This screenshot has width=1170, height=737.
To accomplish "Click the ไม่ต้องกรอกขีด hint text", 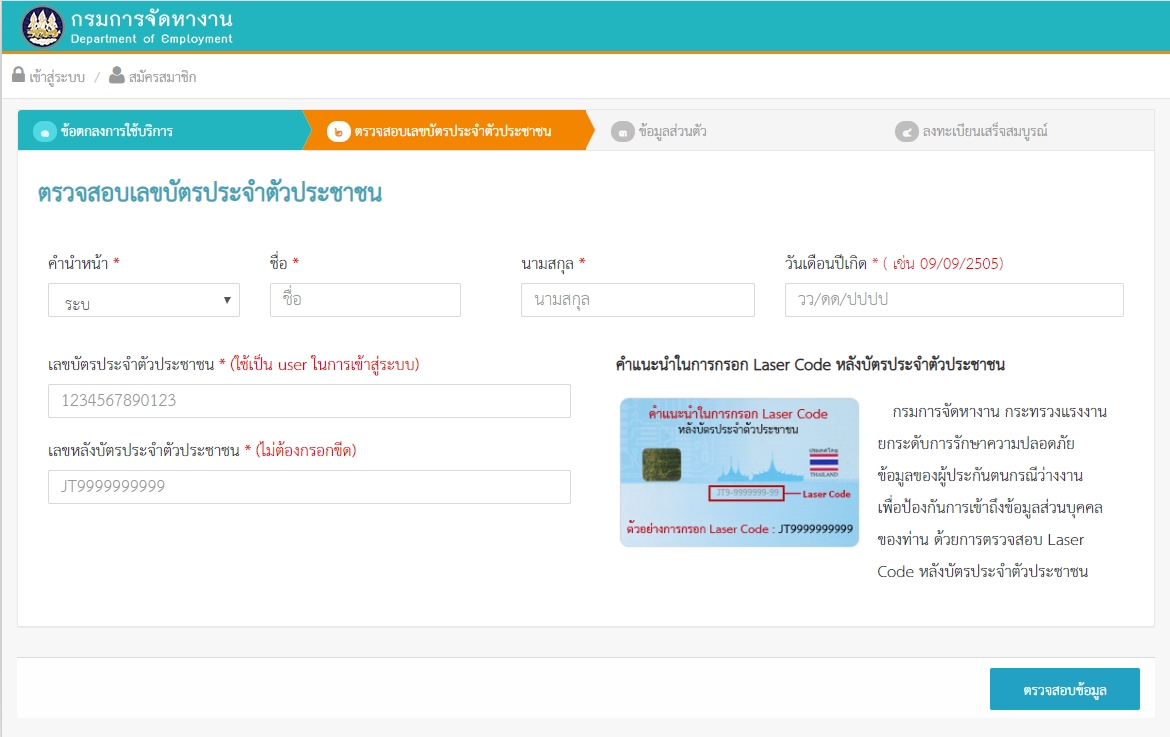I will tap(306, 451).
